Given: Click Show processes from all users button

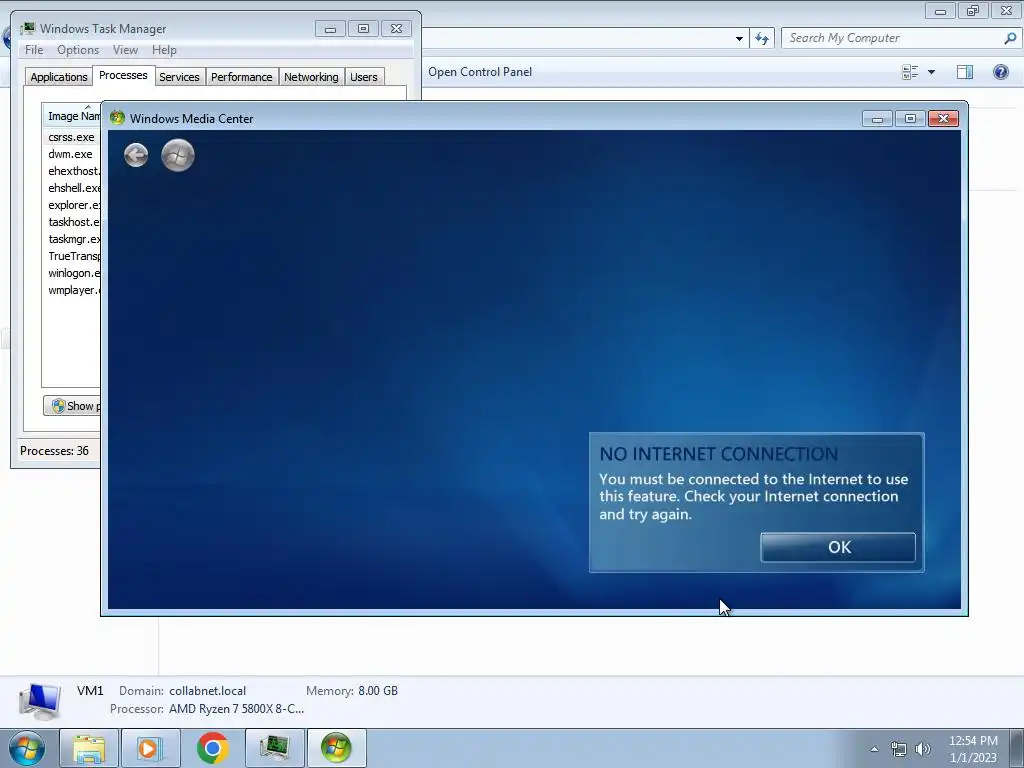Looking at the screenshot, I should (72, 406).
